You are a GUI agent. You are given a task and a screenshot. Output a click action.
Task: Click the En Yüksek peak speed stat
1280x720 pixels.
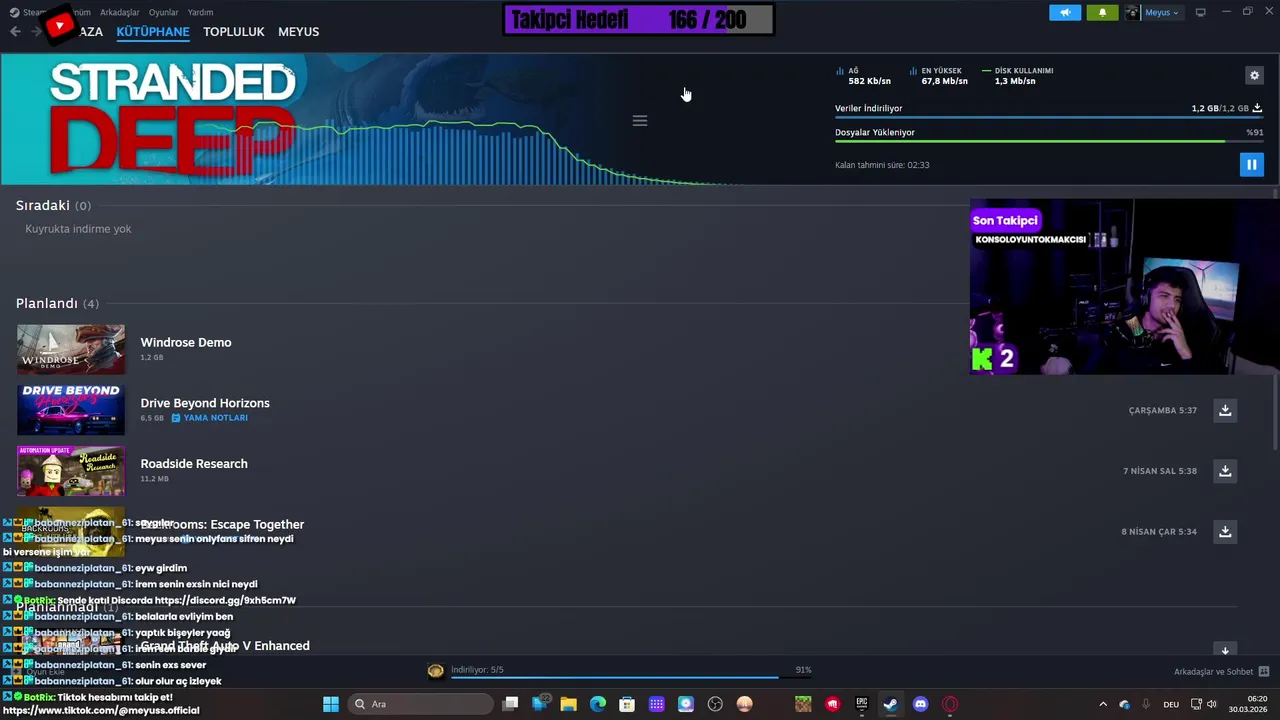click(x=938, y=76)
